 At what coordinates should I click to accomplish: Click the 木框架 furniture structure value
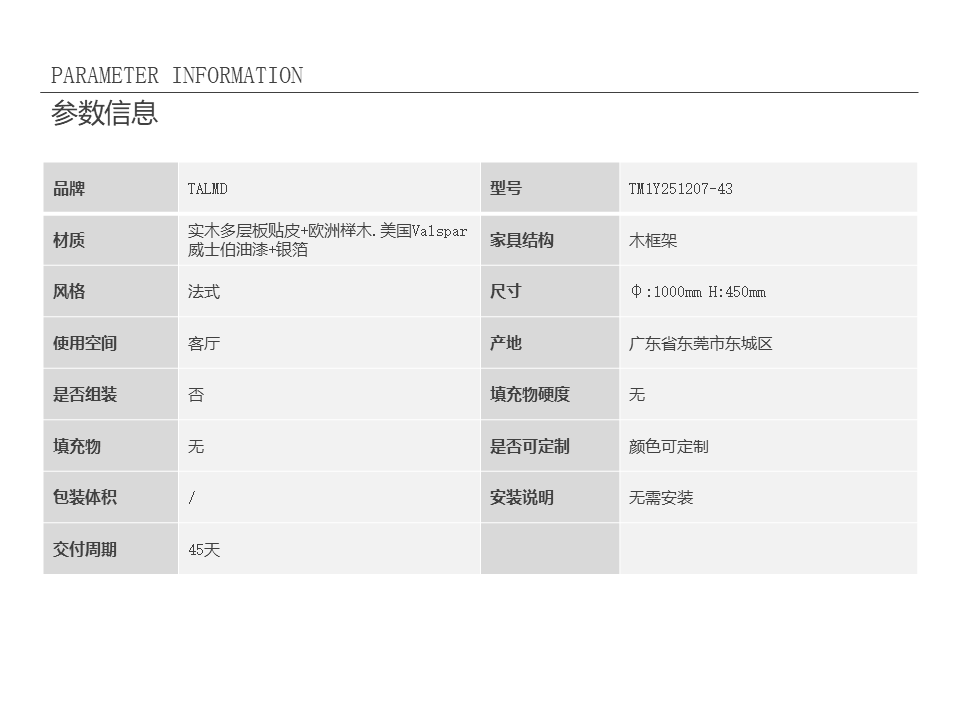(x=653, y=241)
